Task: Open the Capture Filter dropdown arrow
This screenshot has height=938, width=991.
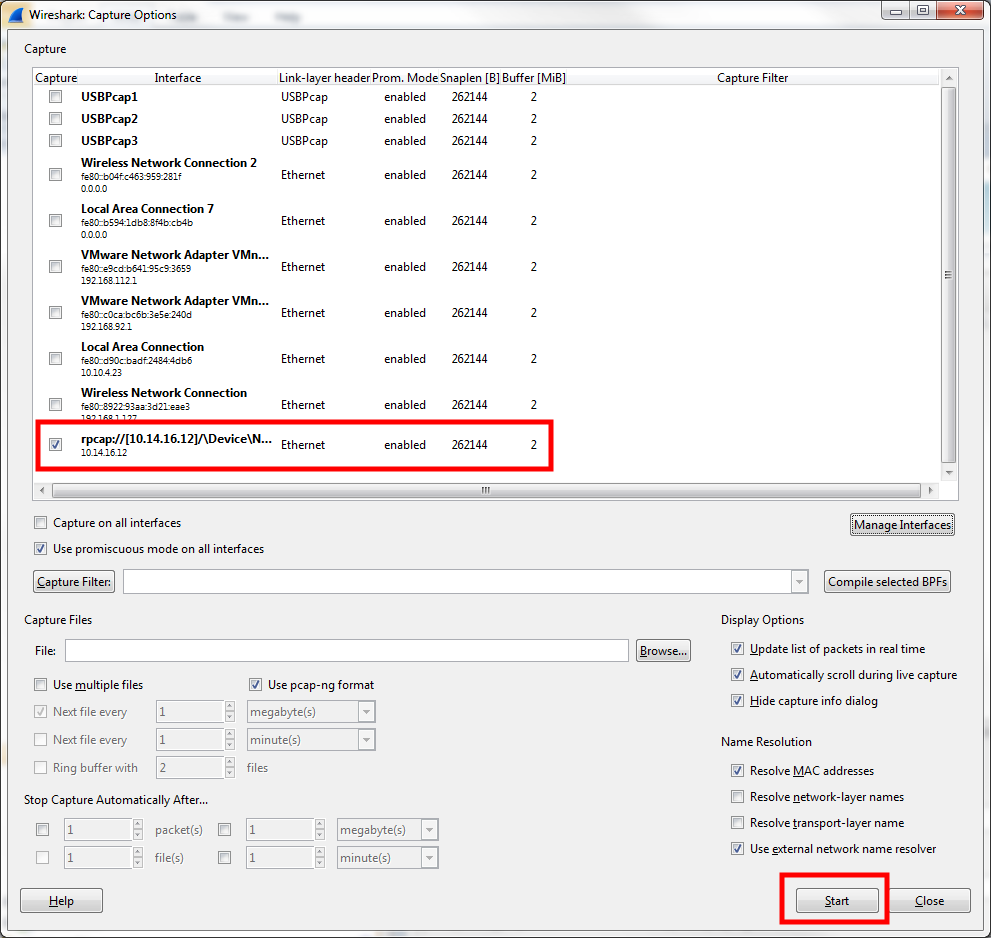Action: (799, 582)
